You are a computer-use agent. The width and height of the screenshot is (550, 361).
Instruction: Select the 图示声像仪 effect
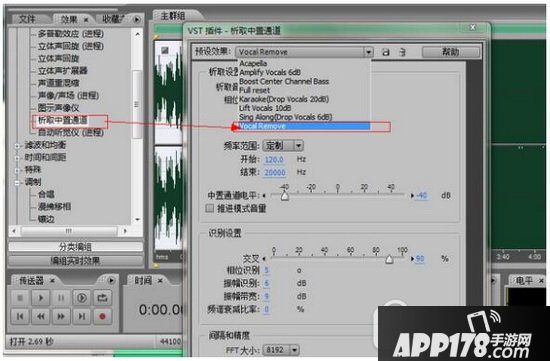58,108
